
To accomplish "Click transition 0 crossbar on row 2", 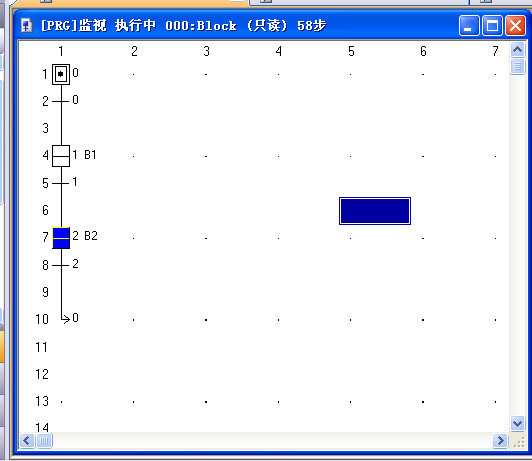I will pyautogui.click(x=61, y=101).
